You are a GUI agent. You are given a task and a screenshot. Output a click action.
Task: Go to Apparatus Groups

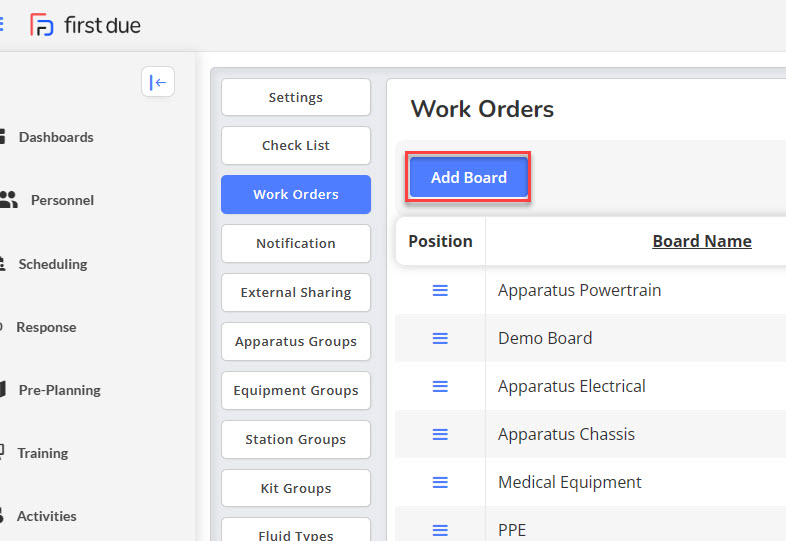[x=296, y=341]
